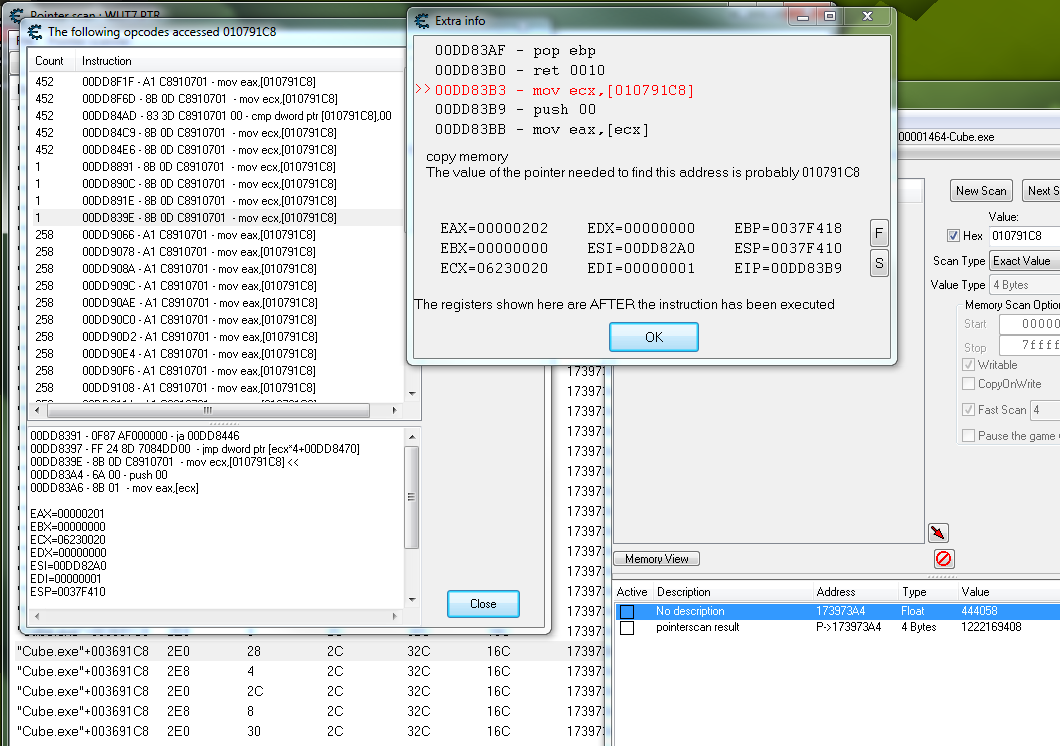Open the Scan Type dropdown
Screen dimensions: 1060x746
pyautogui.click(x=1023, y=261)
